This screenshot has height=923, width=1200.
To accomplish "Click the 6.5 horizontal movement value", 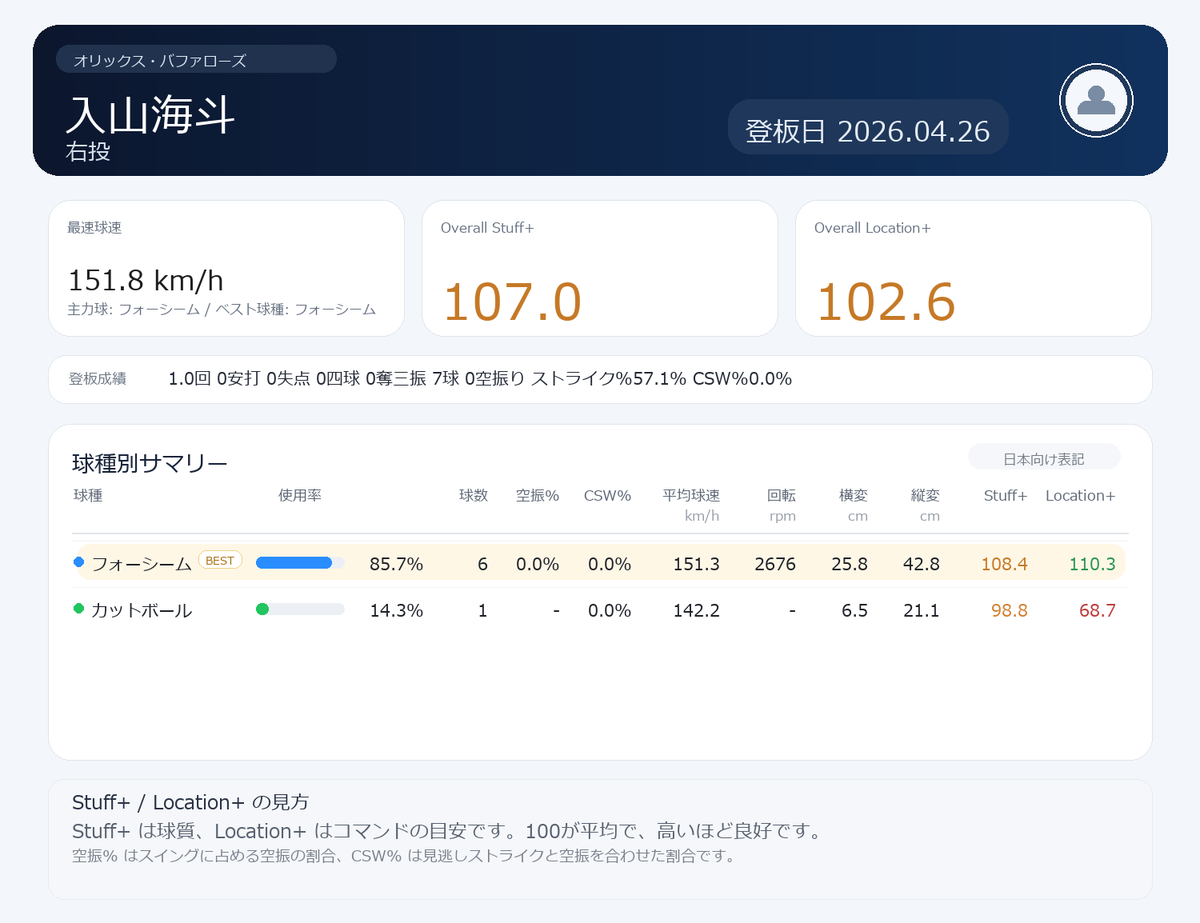I will [855, 610].
